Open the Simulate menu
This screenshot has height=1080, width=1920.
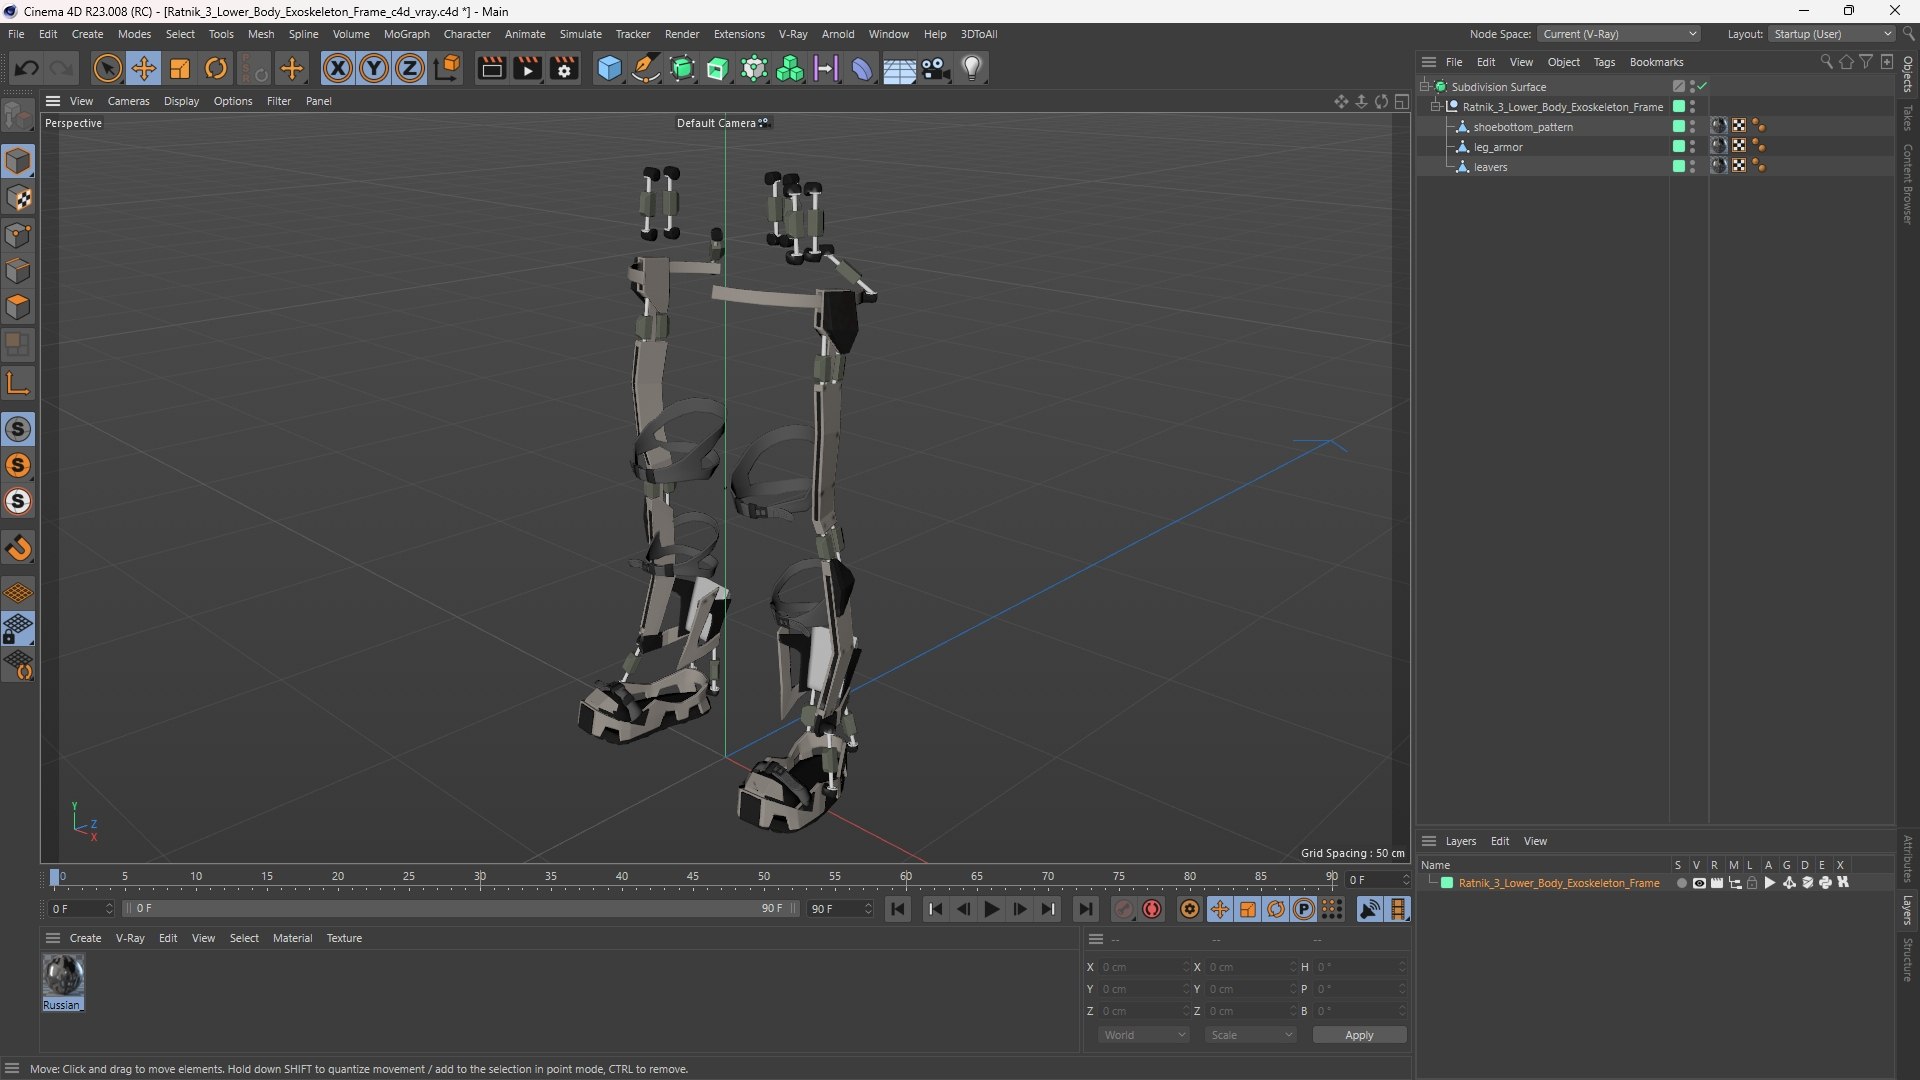(580, 34)
